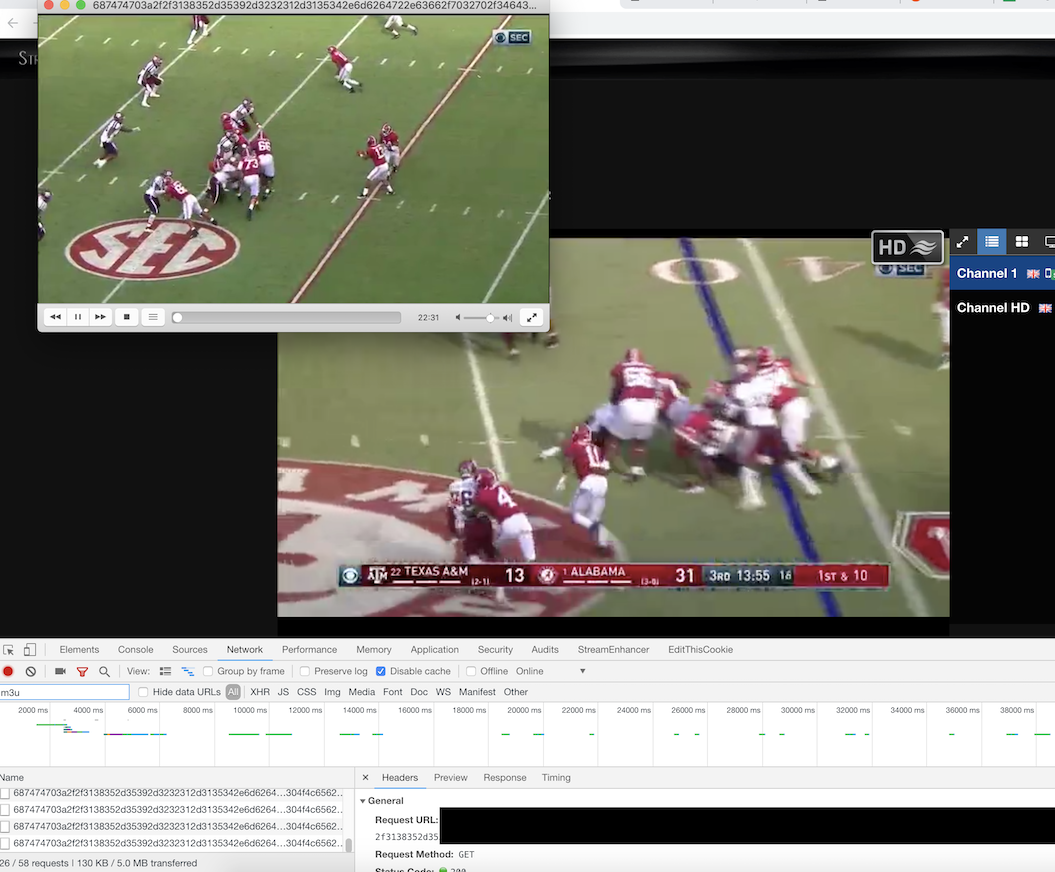The image size is (1055, 872).
Task: Click the network search magnifier icon
Action: pos(104,671)
